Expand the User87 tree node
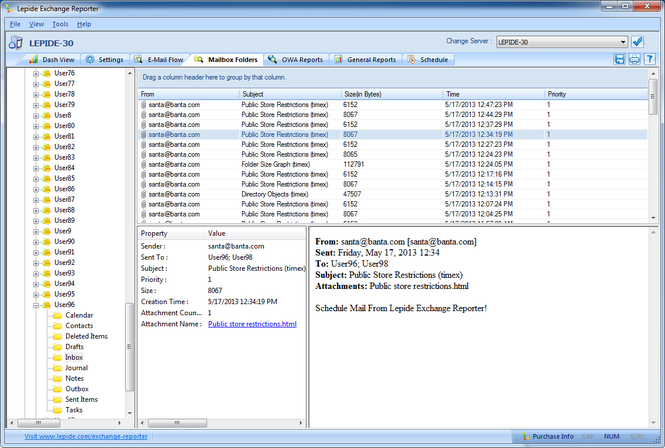The height and width of the screenshot is (448, 665). 36,200
